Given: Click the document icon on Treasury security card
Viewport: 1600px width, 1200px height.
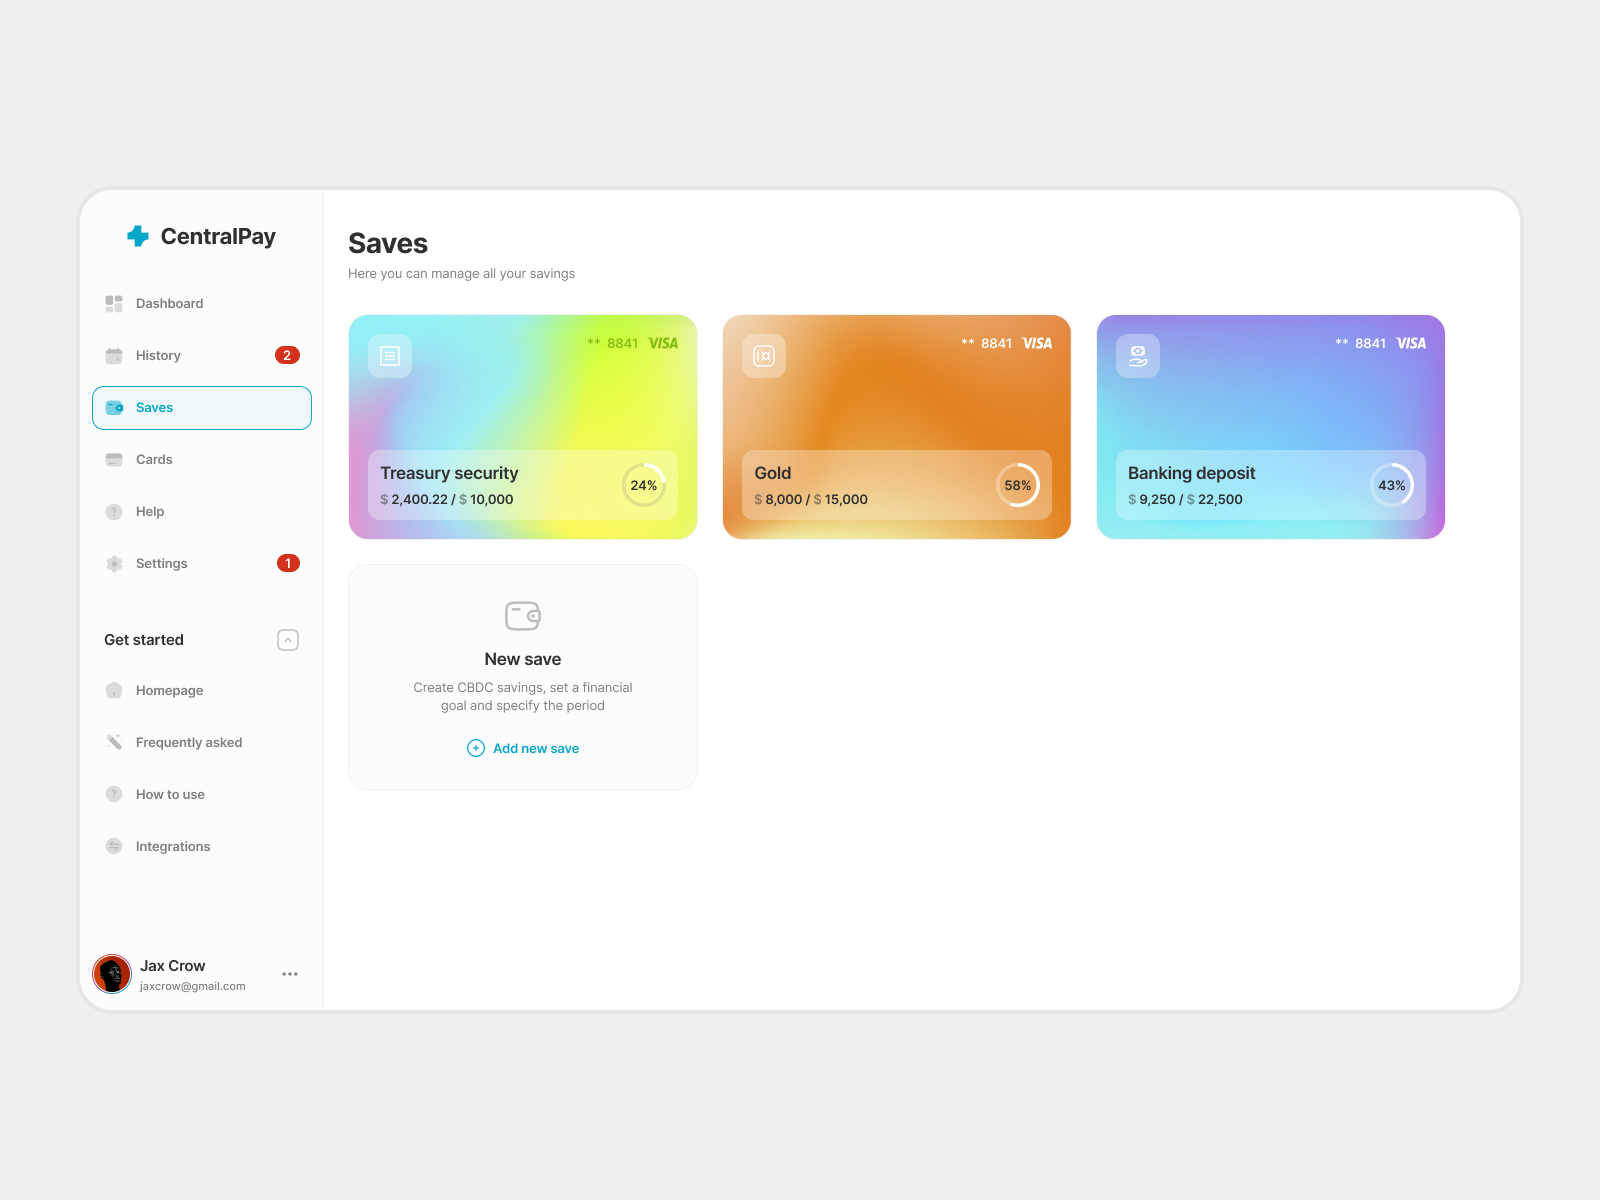Looking at the screenshot, I should pos(389,355).
